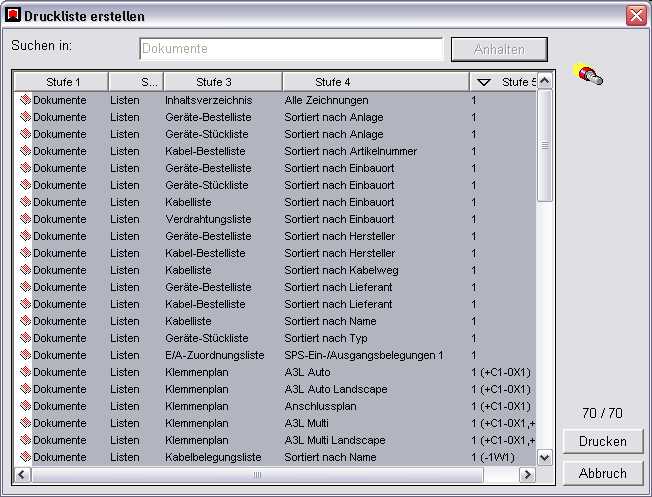Sort by the truncated S... column header
652x497 pixels.
pyautogui.click(x=136, y=82)
